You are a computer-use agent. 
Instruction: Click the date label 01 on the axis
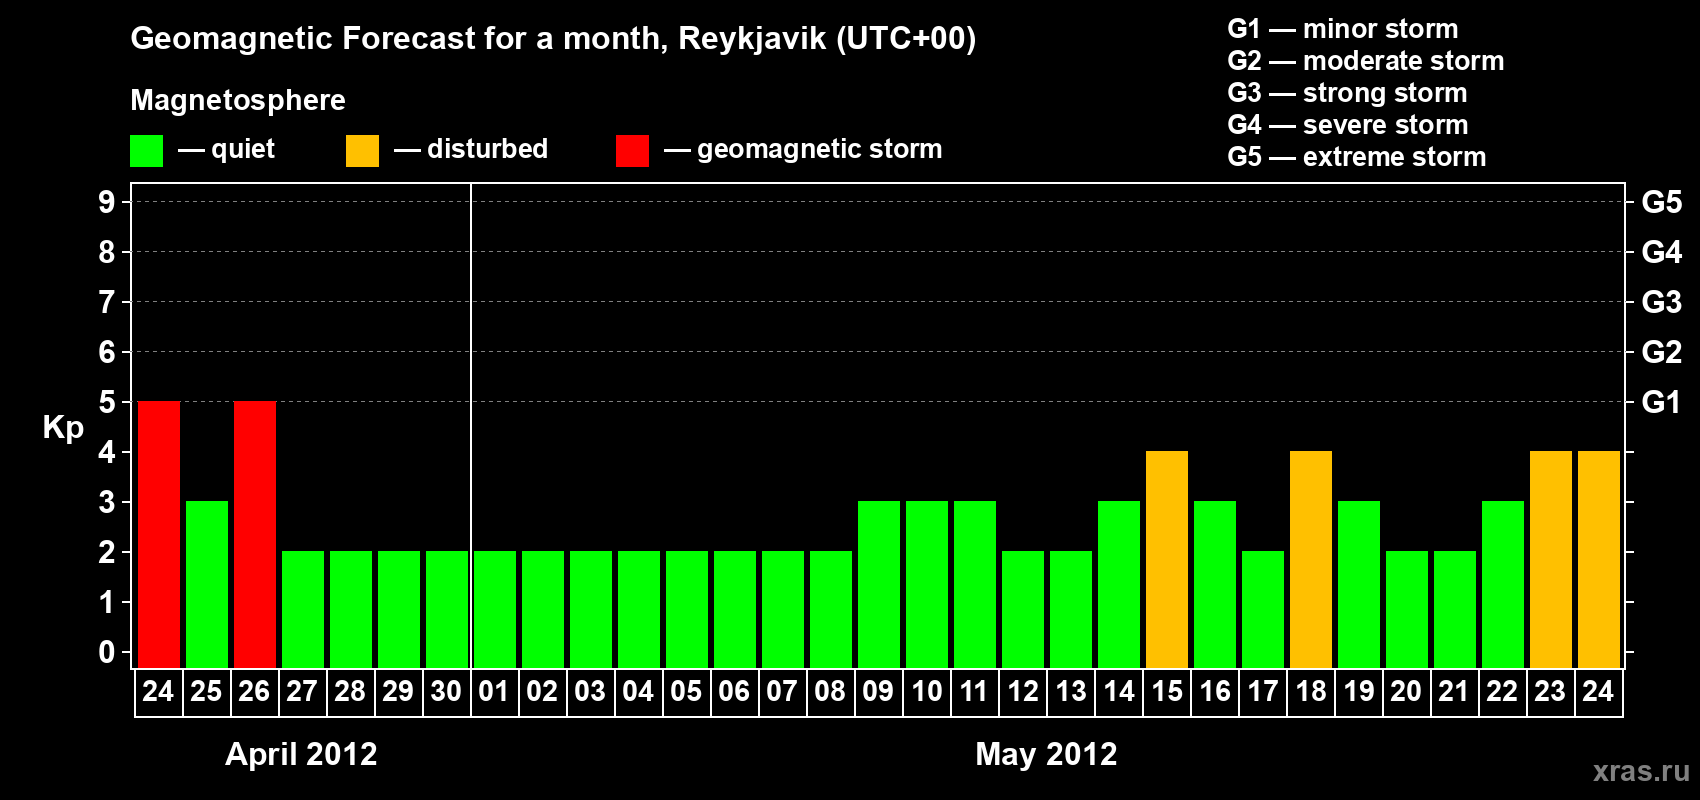click(494, 692)
